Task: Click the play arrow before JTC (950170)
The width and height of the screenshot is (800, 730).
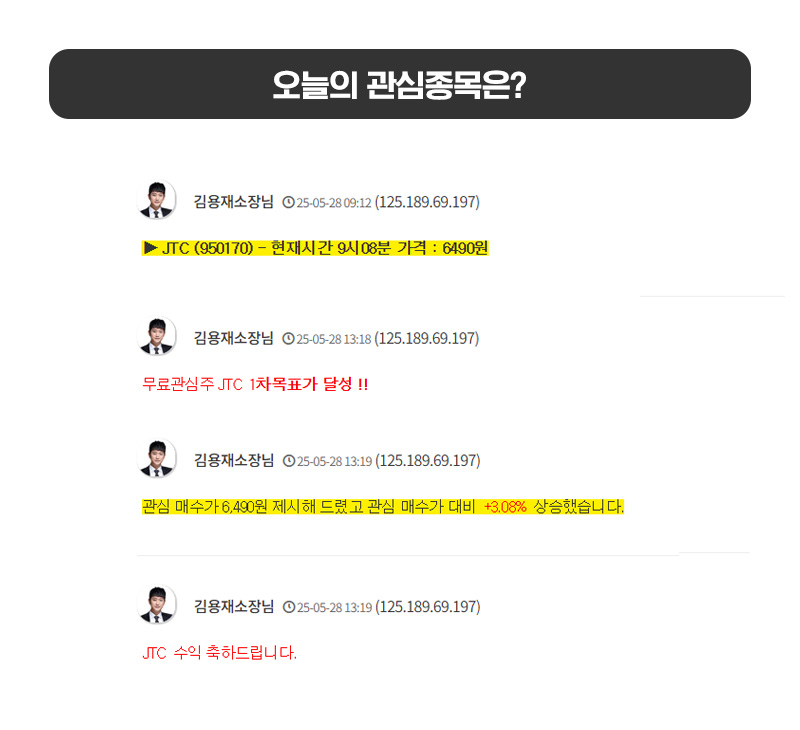Action: (151, 248)
